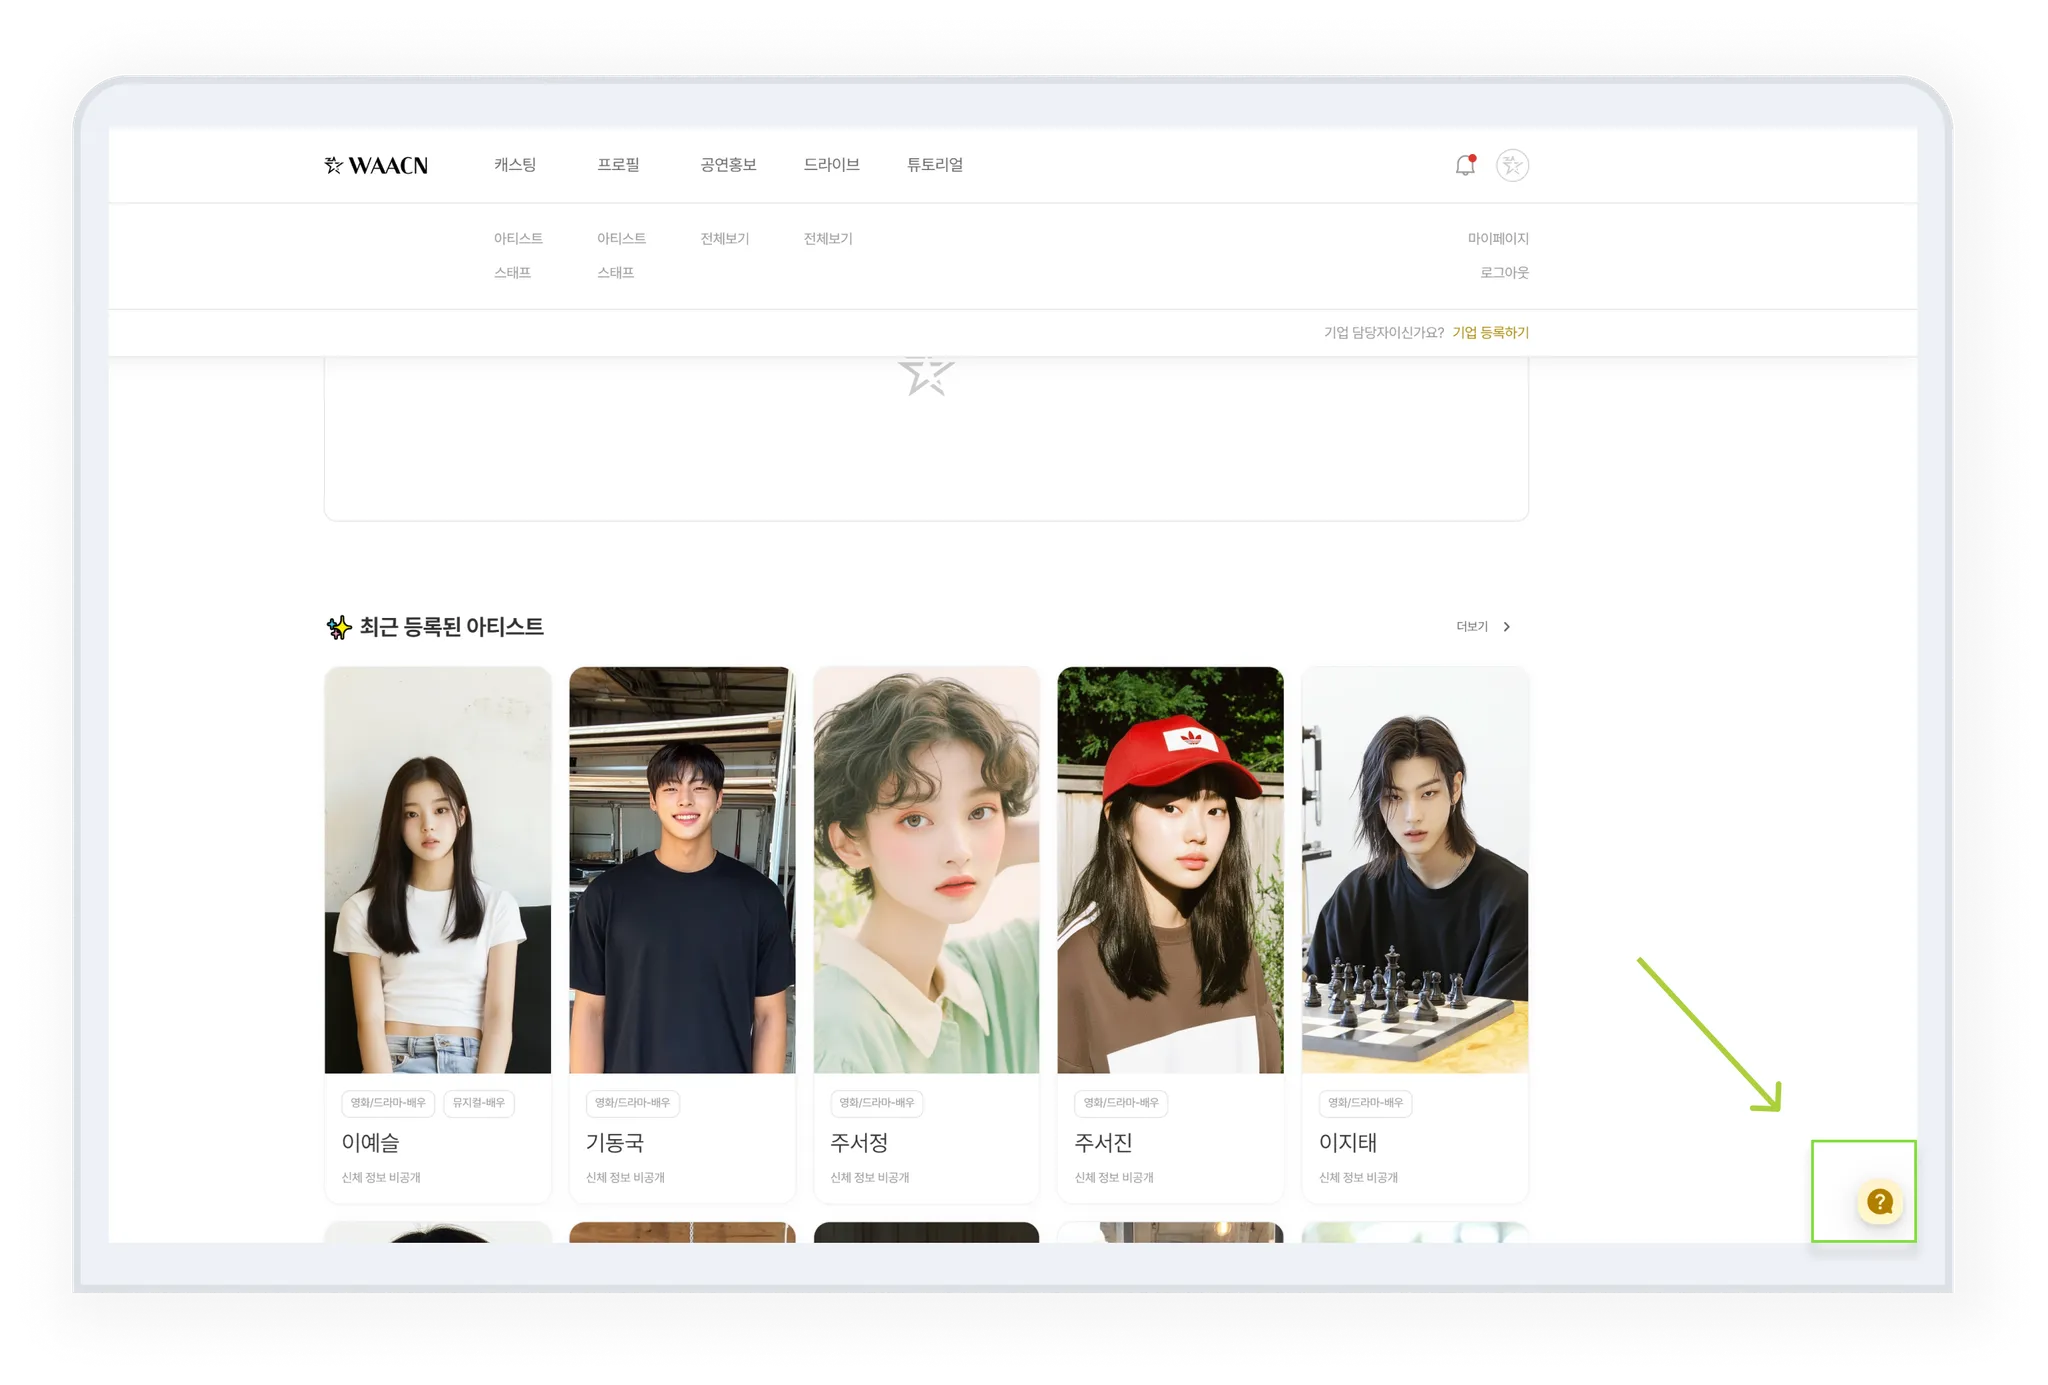Open the user profile star avatar
The width and height of the screenshot is (2048, 1385).
(x=1512, y=165)
